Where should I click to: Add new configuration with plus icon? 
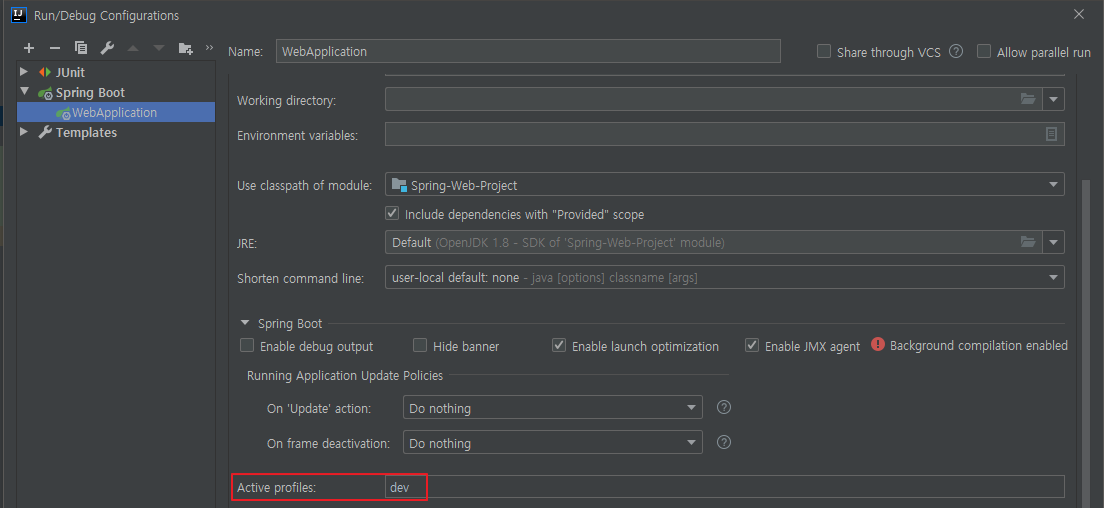[x=29, y=49]
